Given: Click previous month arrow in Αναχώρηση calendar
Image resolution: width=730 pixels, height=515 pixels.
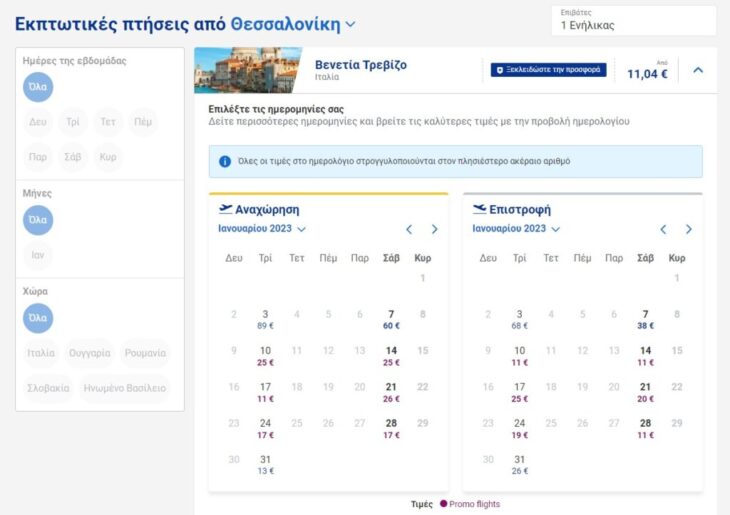Looking at the screenshot, I should [x=409, y=229].
